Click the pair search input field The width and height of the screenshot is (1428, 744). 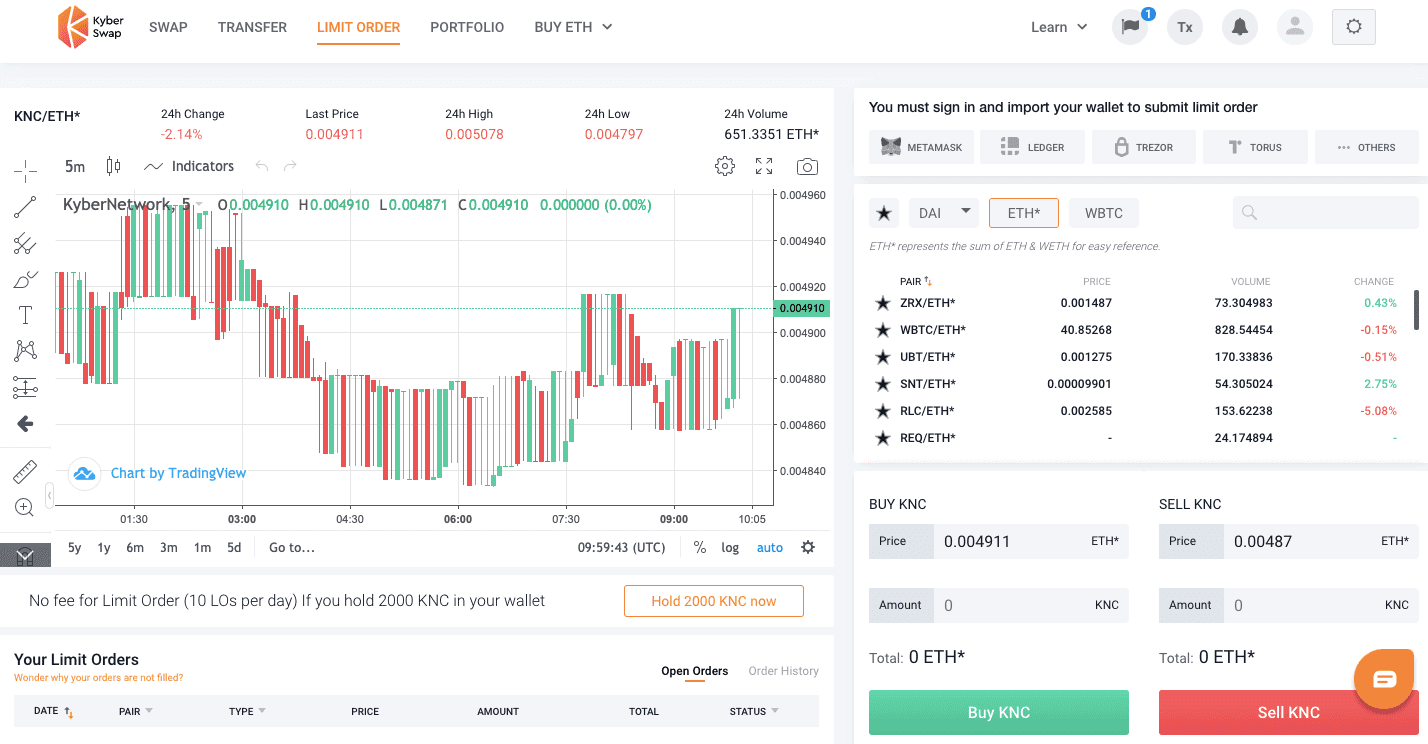(1326, 212)
